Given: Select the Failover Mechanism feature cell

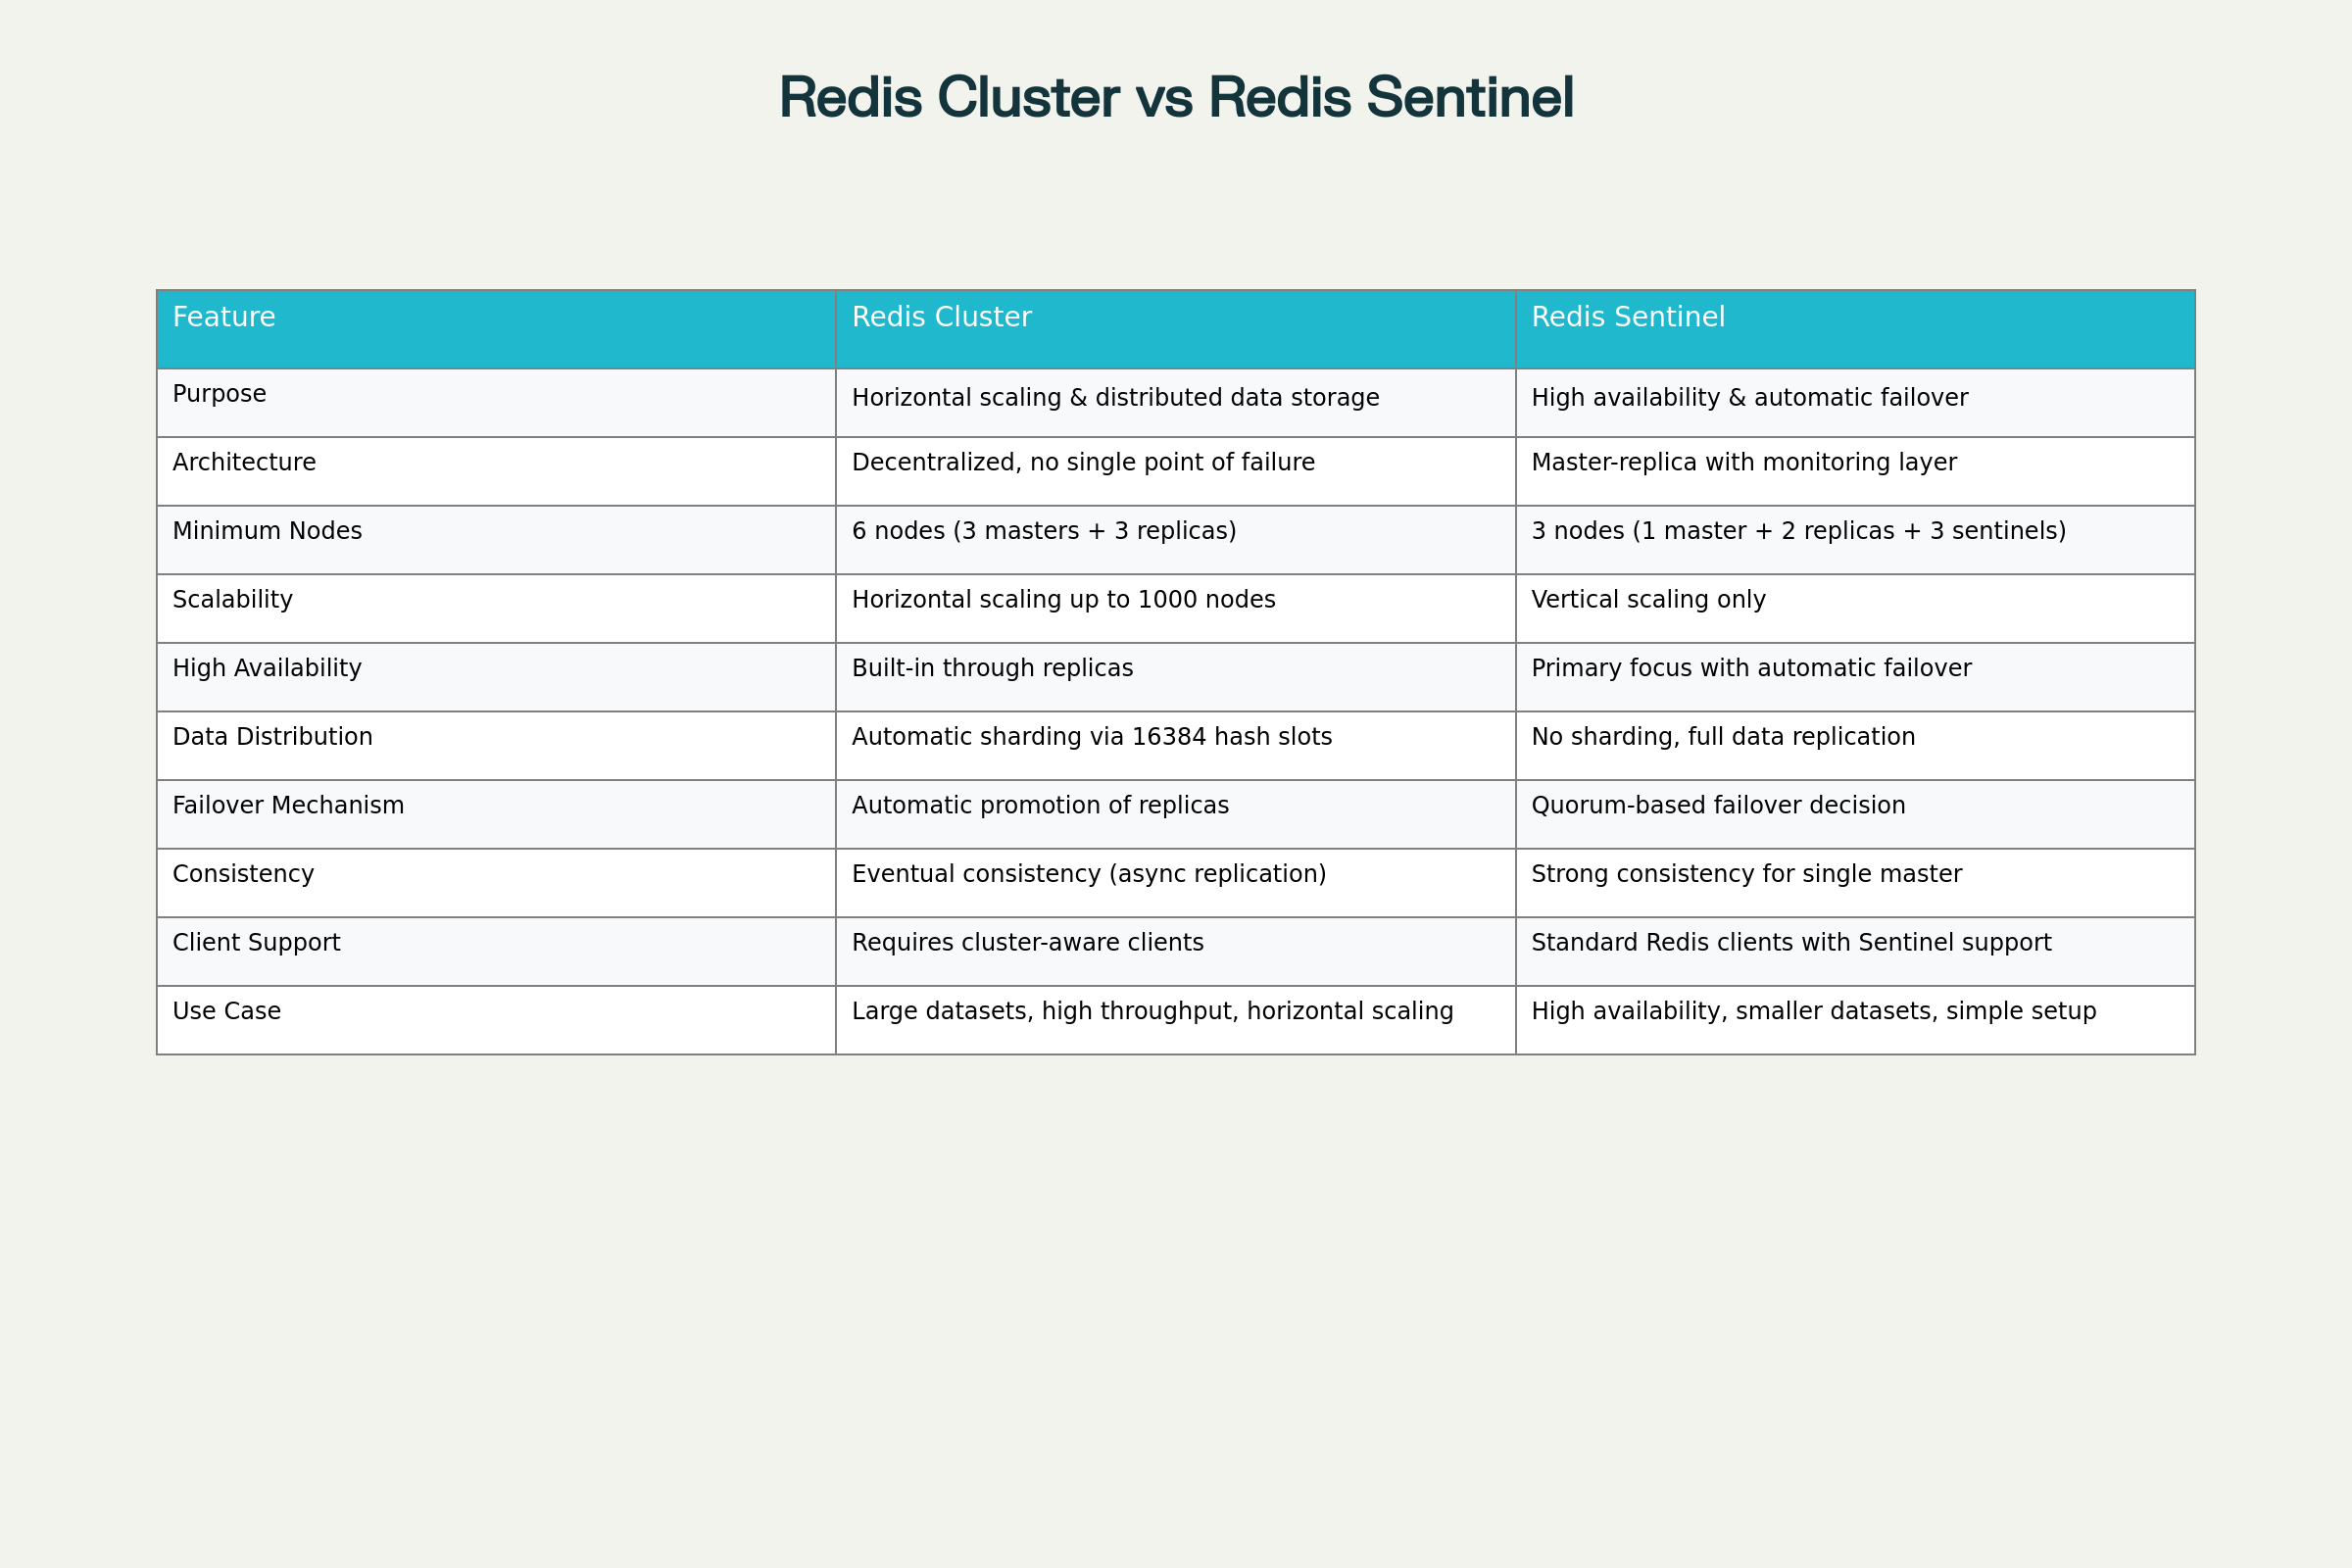Looking at the screenshot, I should [288, 806].
